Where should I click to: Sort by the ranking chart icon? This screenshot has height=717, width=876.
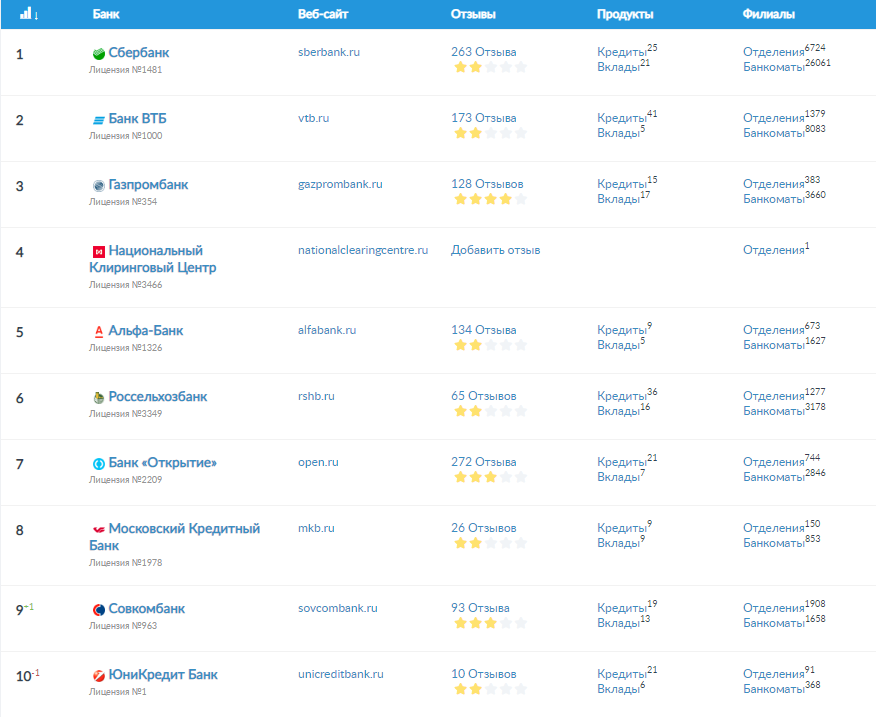(28, 14)
